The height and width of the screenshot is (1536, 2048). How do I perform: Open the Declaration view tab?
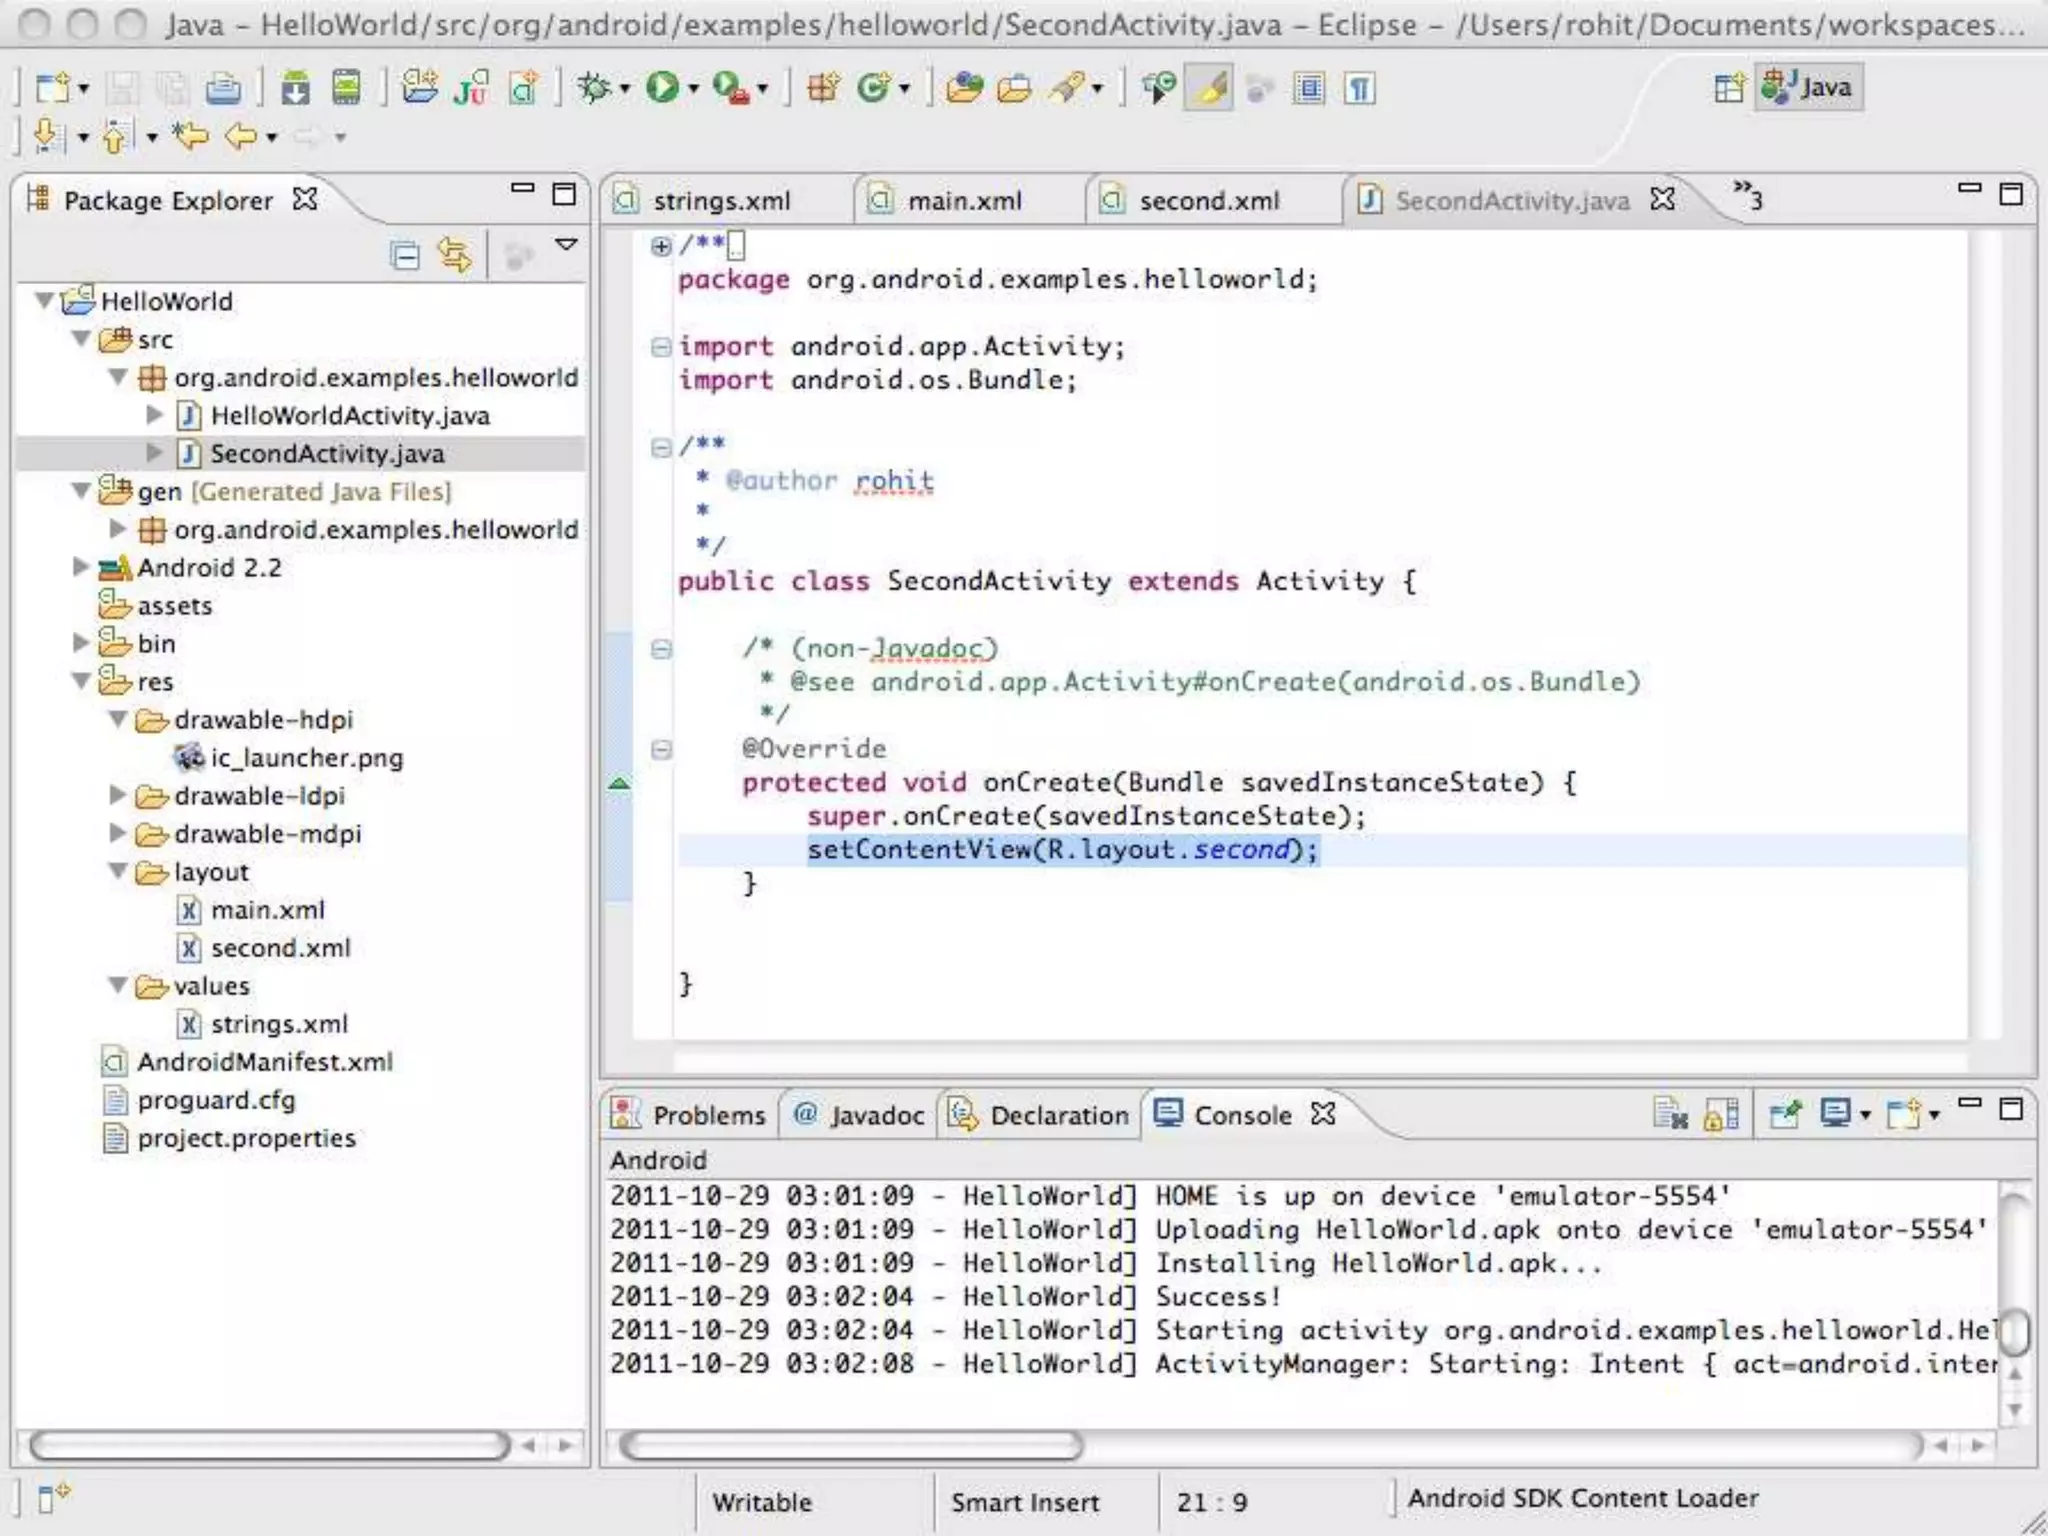click(1040, 1115)
